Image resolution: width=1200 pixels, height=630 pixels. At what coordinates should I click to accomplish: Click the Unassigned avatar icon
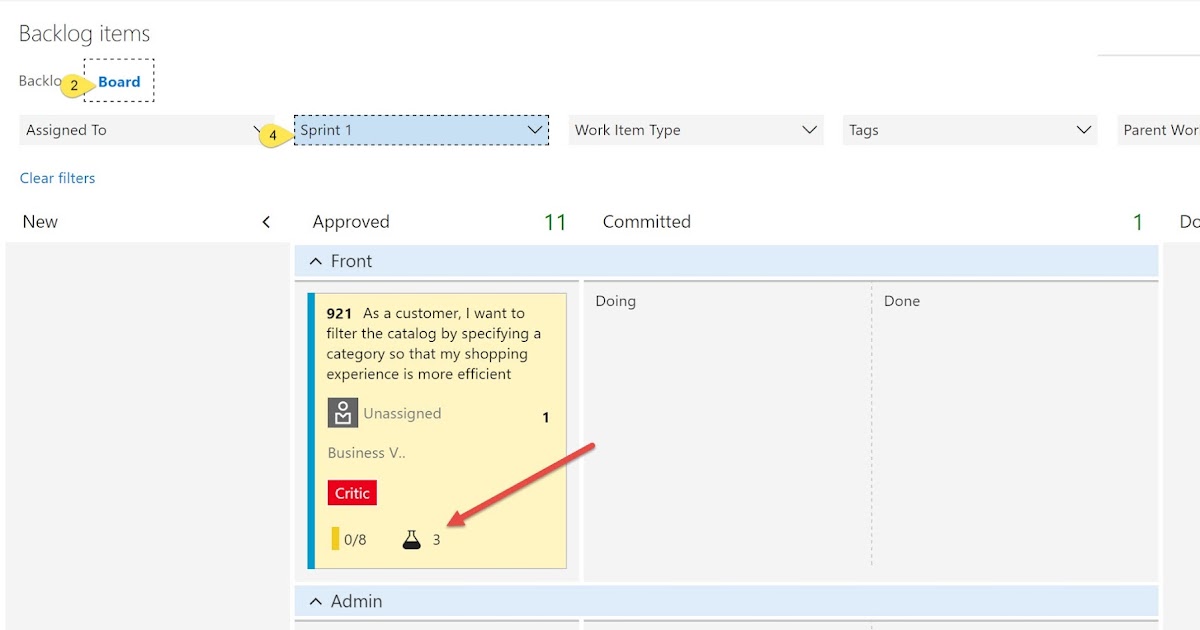pyautogui.click(x=342, y=412)
